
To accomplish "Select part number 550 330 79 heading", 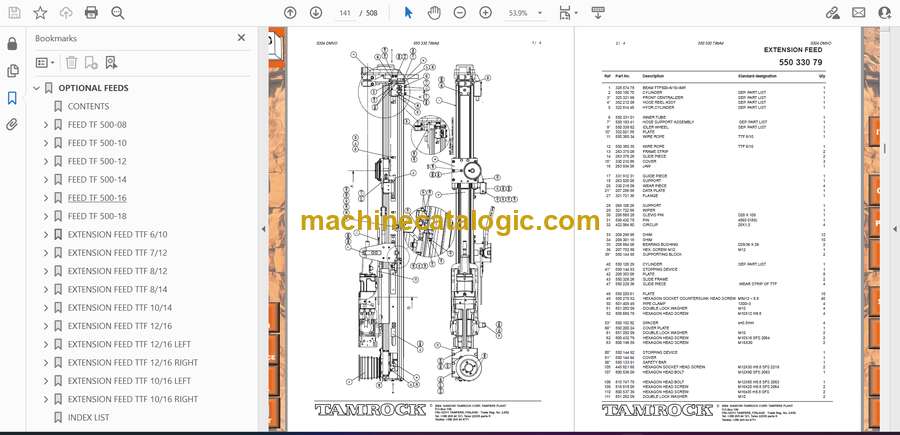I will pyautogui.click(x=801, y=62).
